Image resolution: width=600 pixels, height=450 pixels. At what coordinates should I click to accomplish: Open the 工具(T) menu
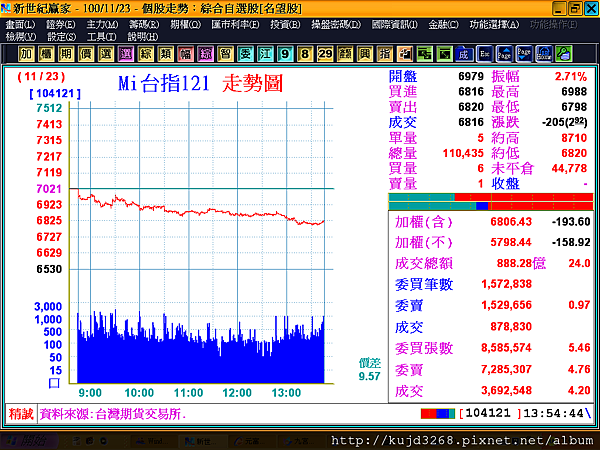[x=101, y=37]
